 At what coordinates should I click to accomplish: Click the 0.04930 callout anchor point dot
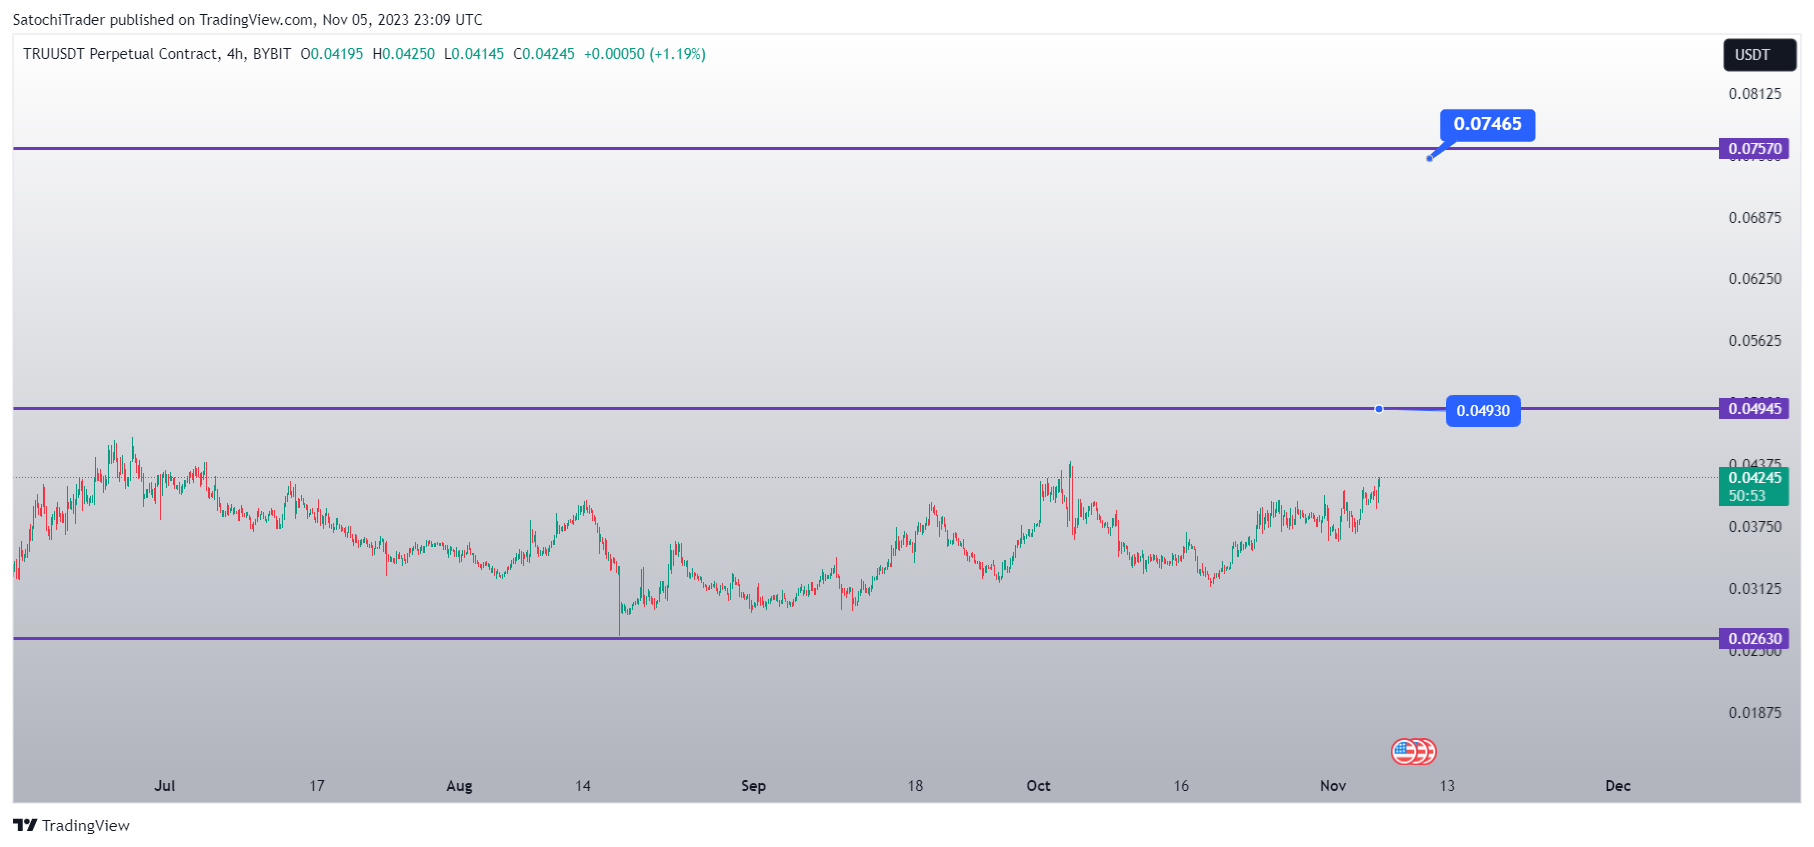click(1379, 409)
